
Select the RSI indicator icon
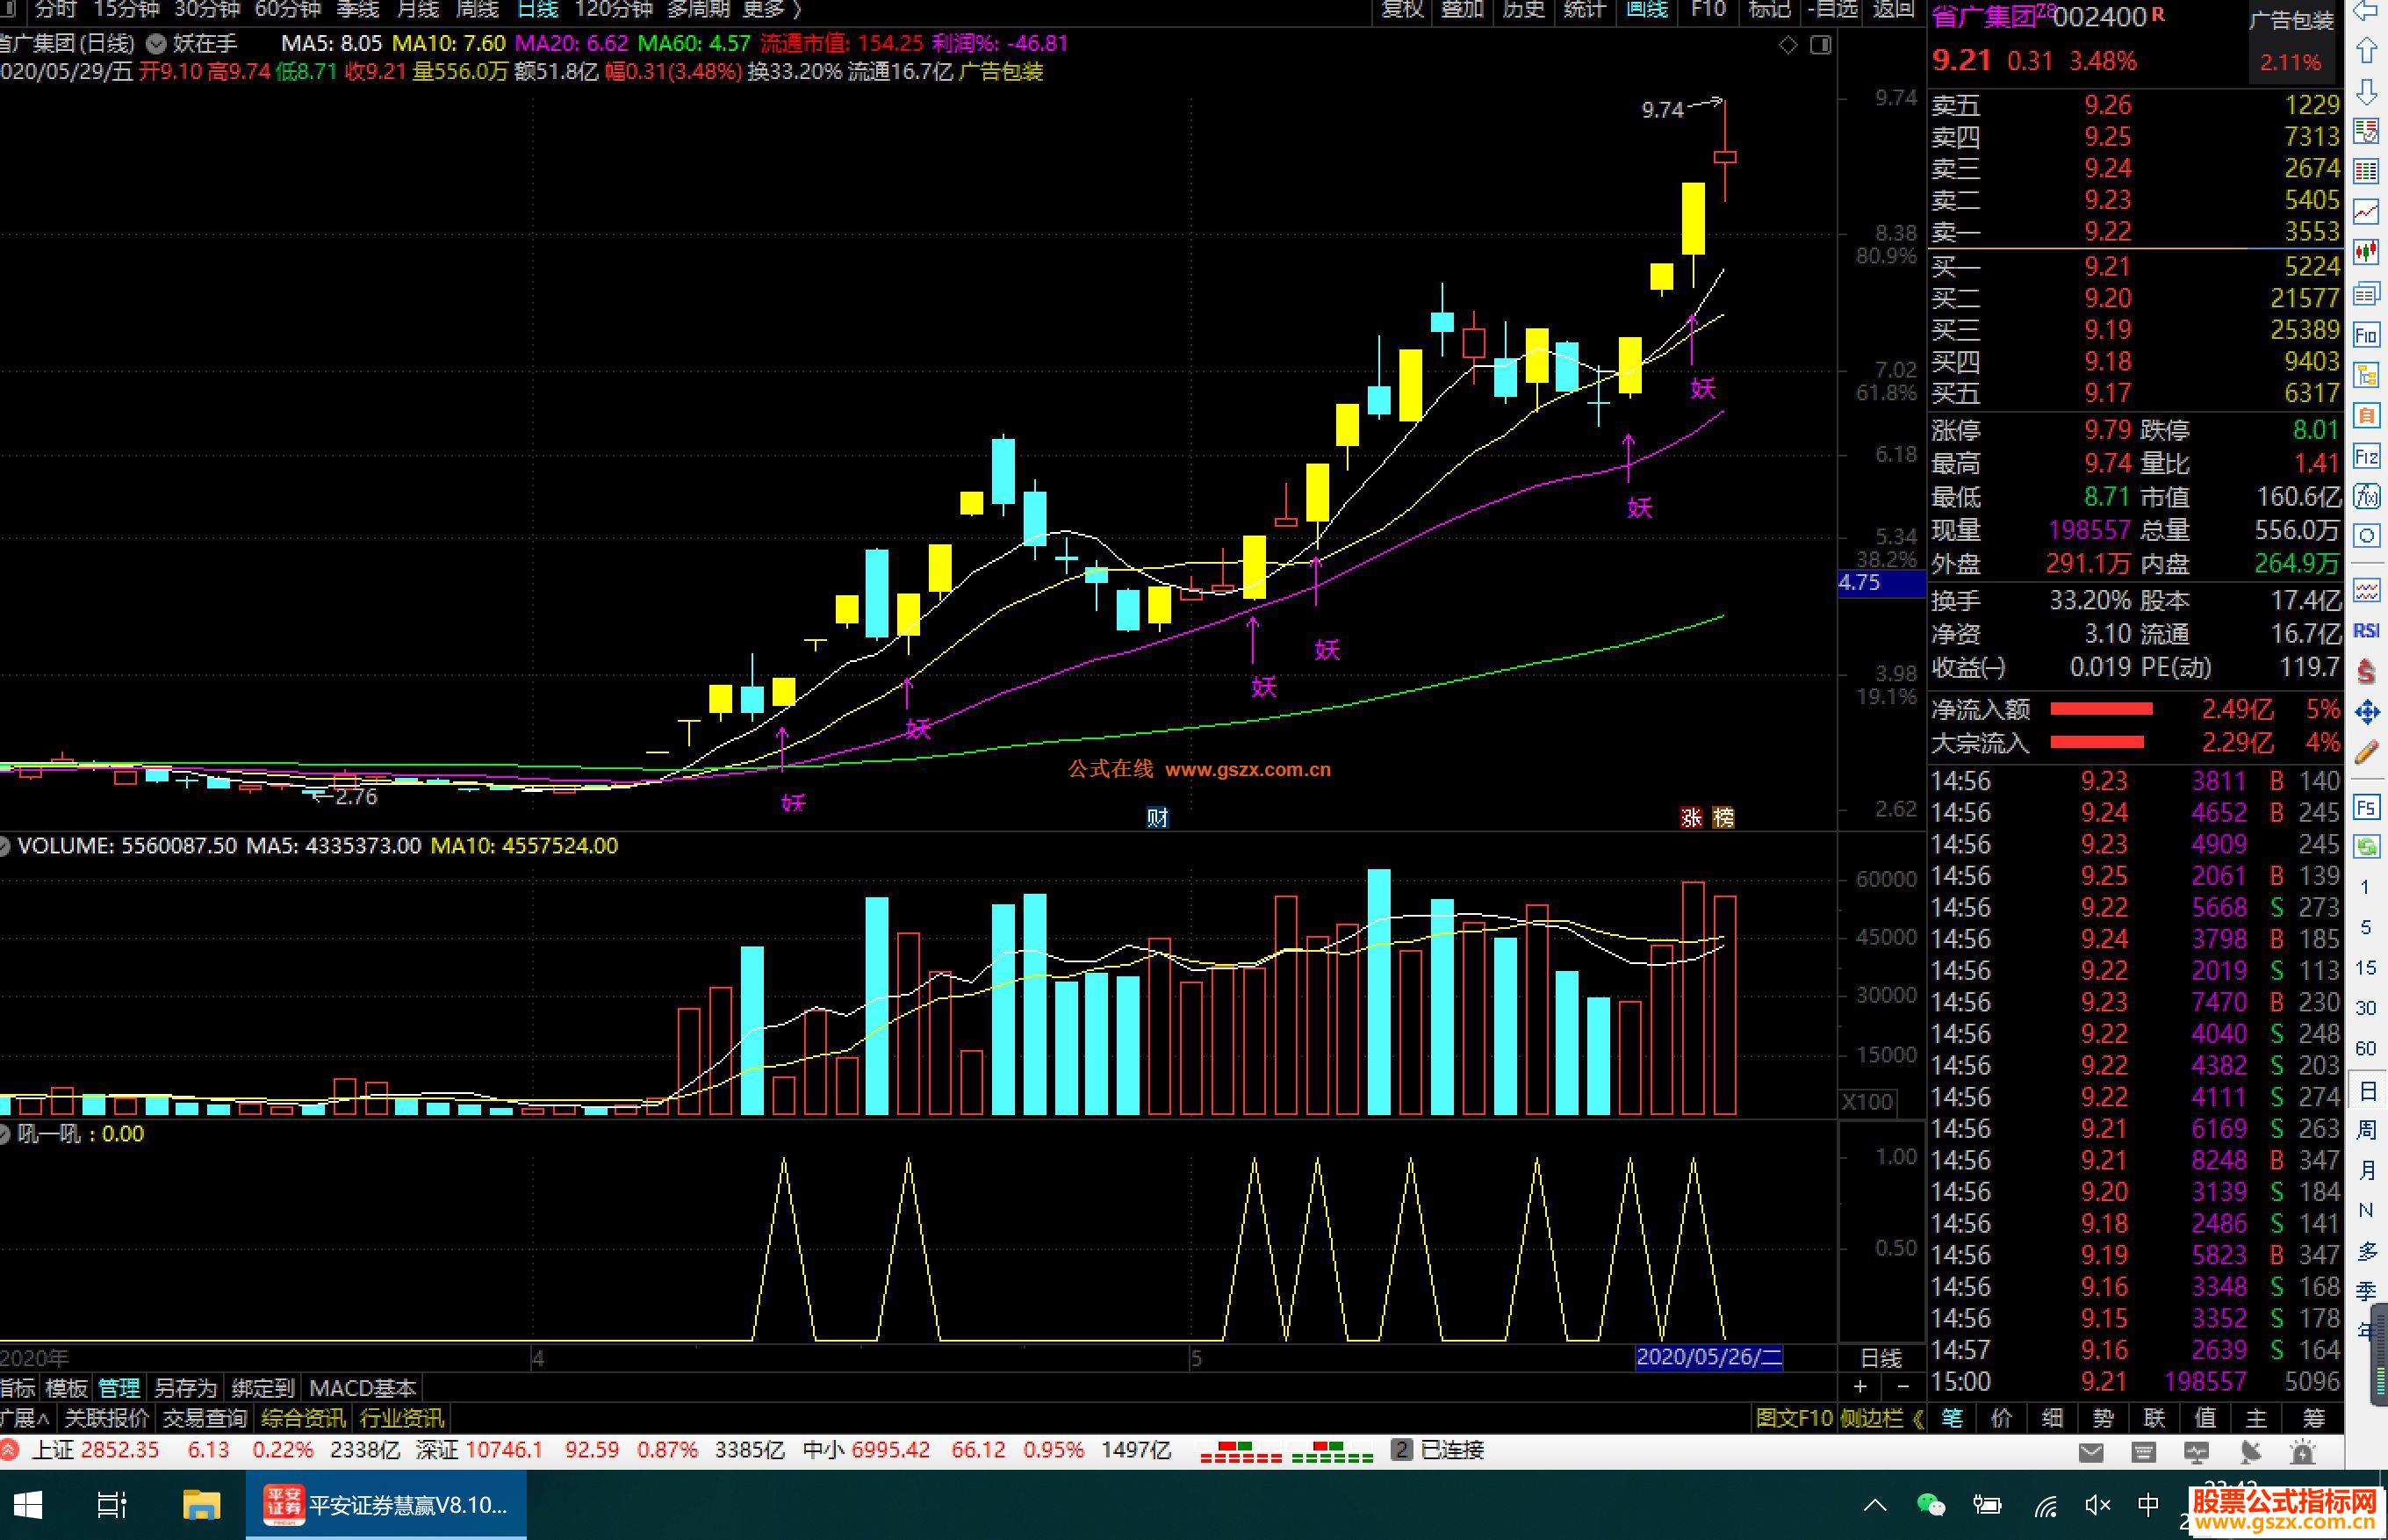coord(2366,630)
